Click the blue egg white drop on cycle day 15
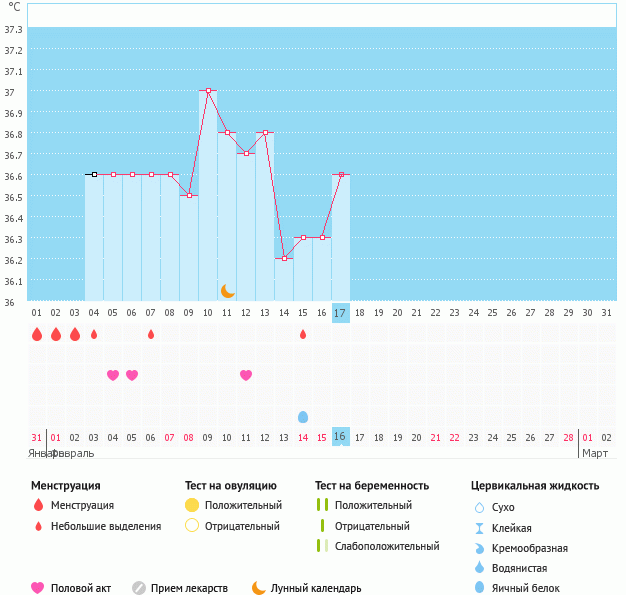The image size is (626, 595). point(303,416)
